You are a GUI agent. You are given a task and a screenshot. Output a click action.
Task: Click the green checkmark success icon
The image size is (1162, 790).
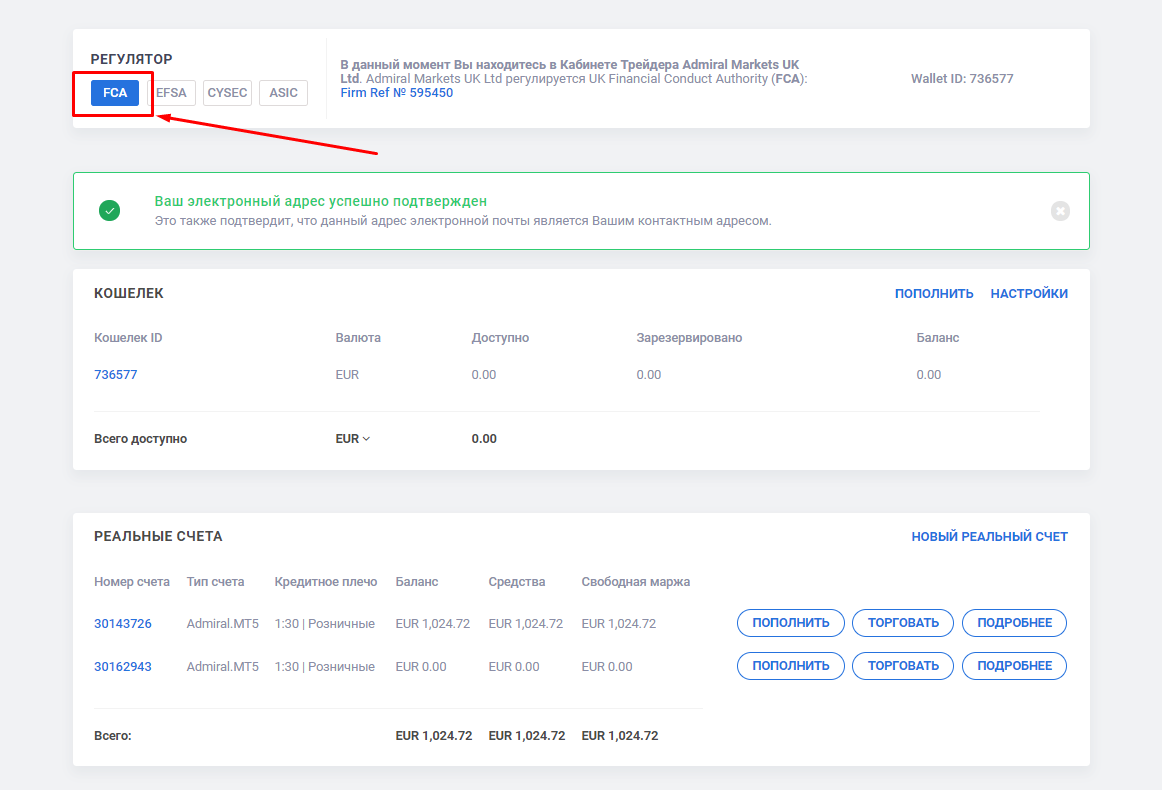pyautogui.click(x=110, y=210)
